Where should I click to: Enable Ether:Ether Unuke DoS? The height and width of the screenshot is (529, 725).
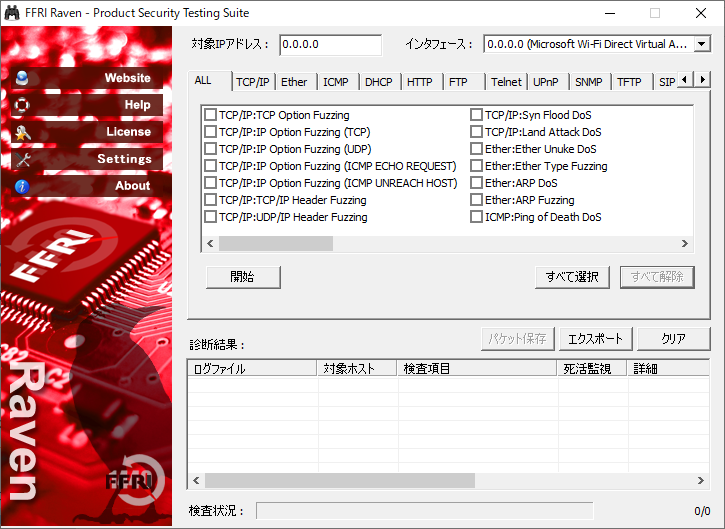(x=476, y=149)
